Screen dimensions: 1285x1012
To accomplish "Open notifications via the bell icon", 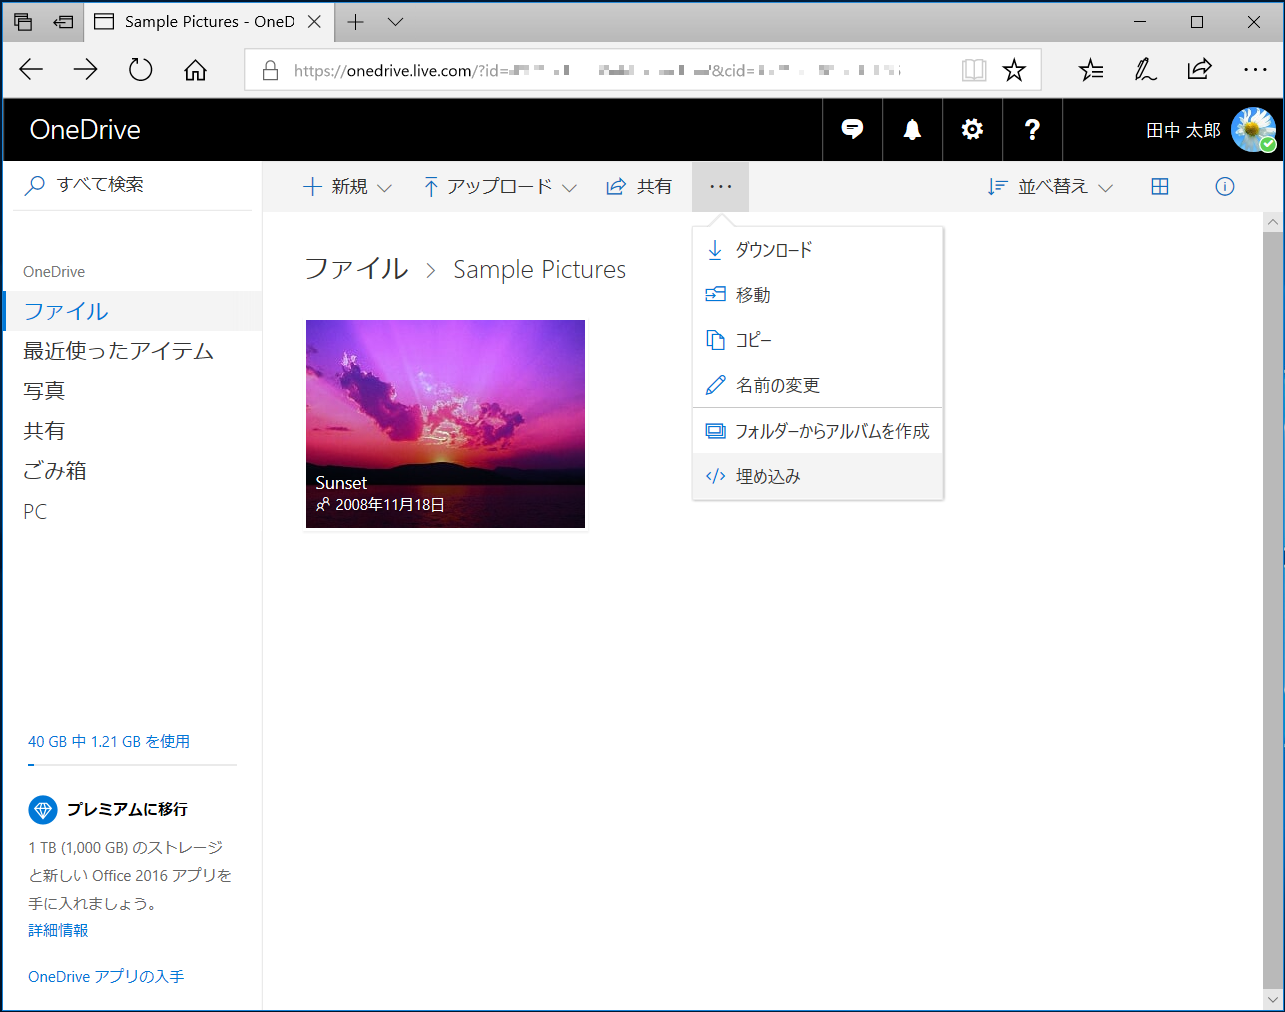I will pyautogui.click(x=911, y=129).
